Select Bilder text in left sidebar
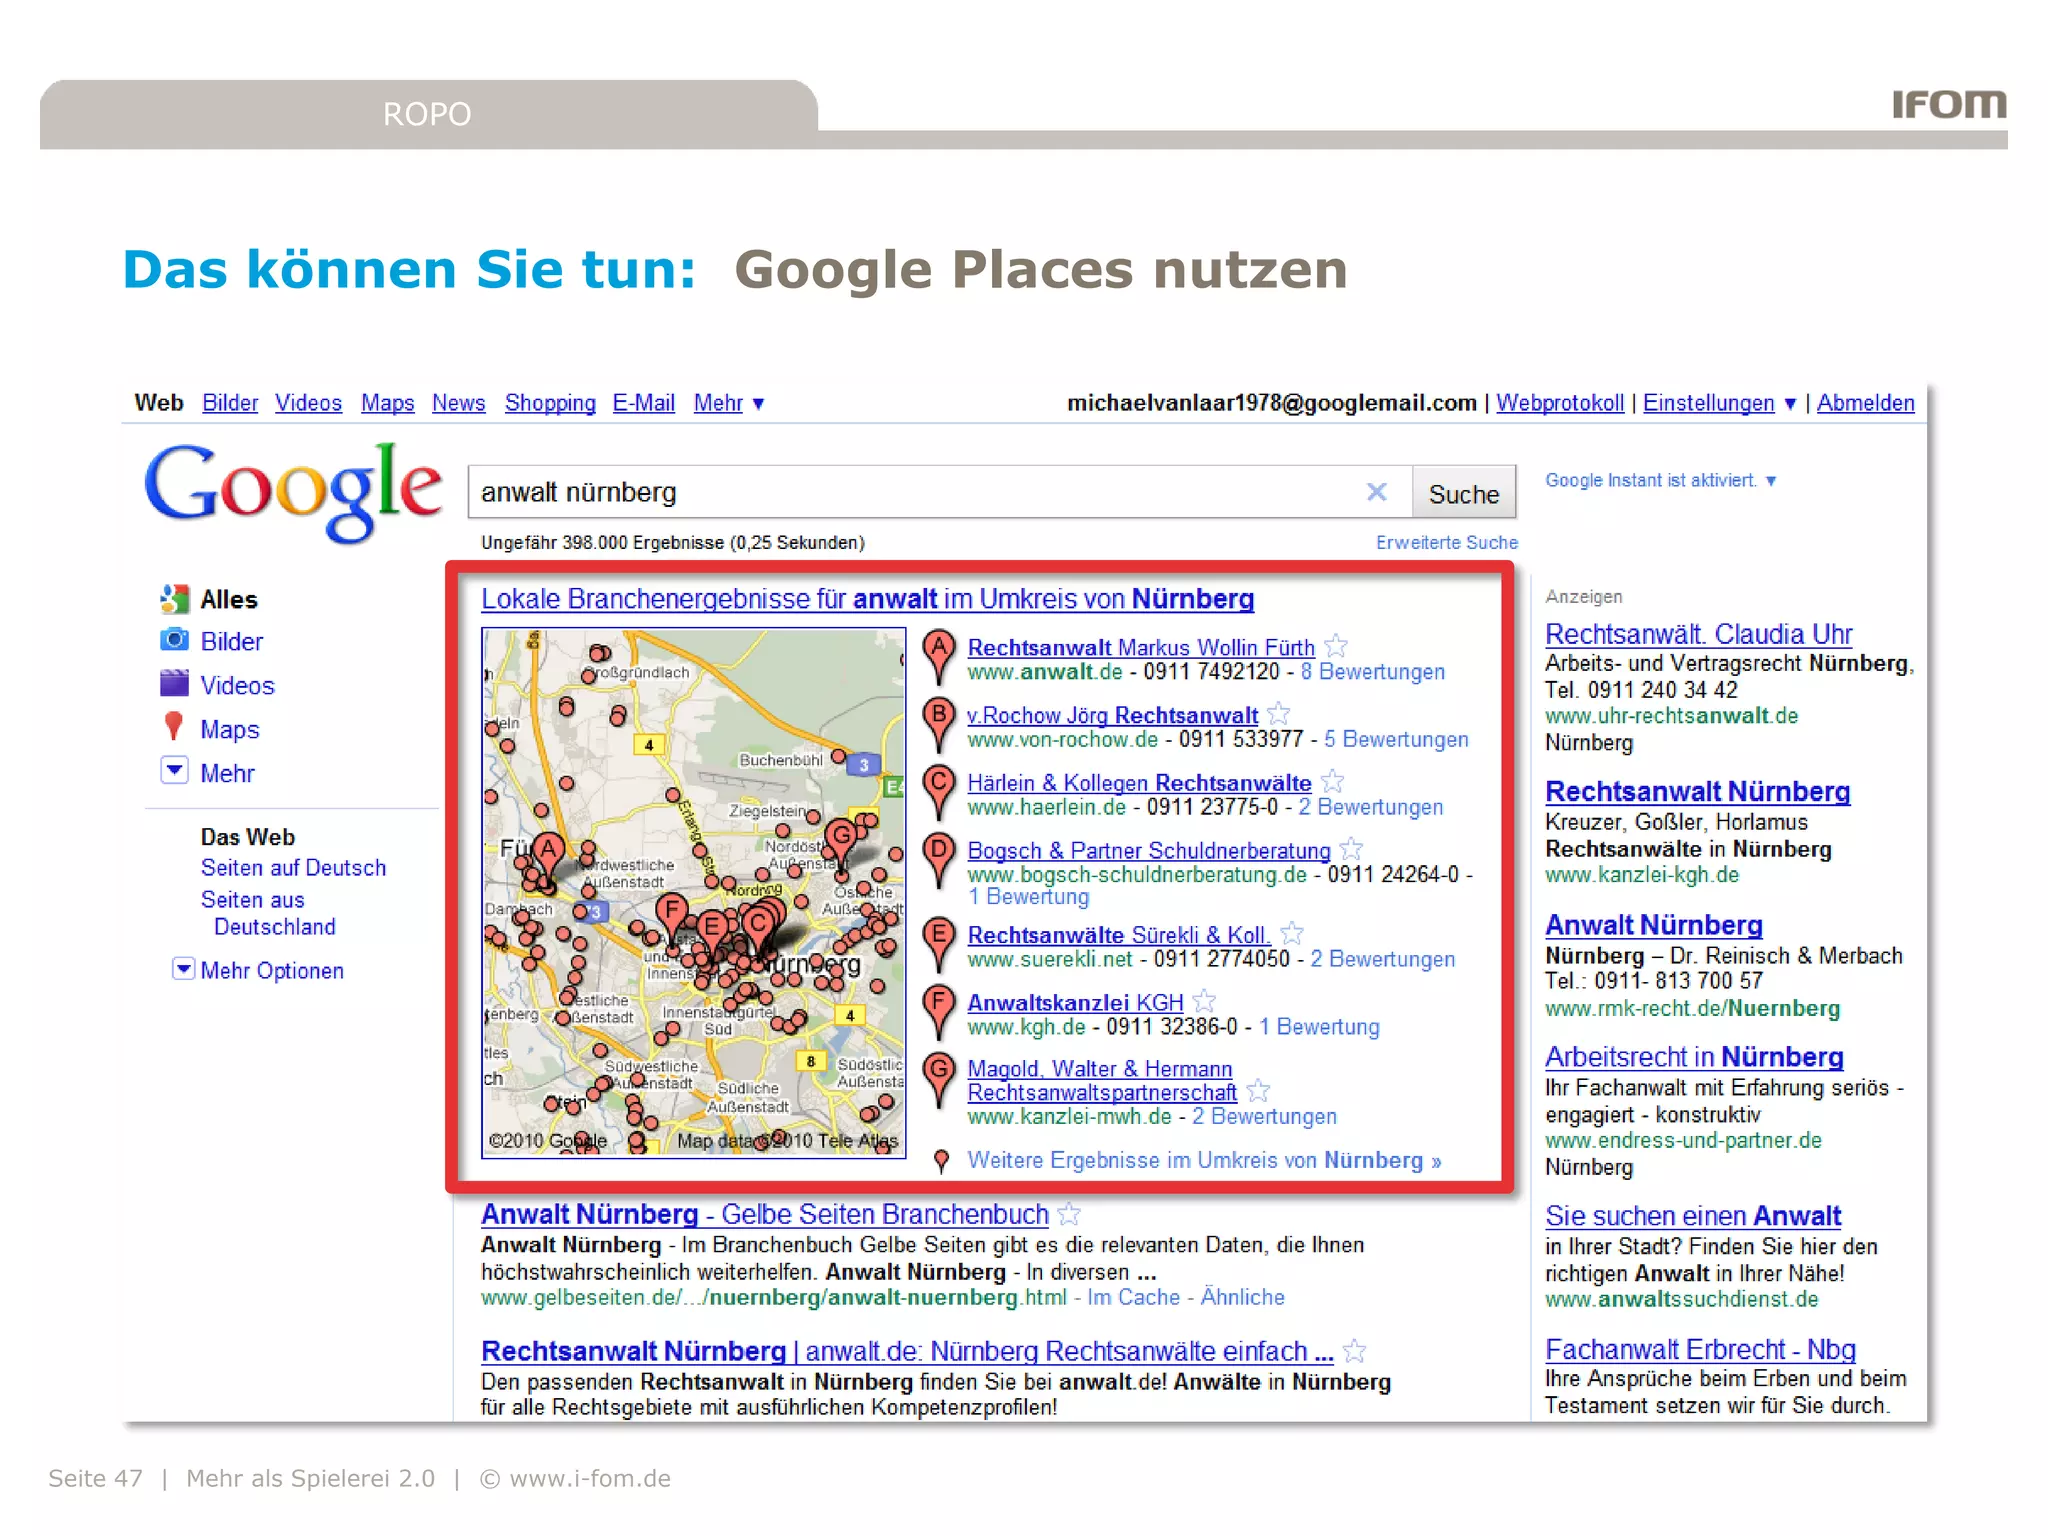Image resolution: width=2048 pixels, height=1536 pixels. (x=232, y=641)
